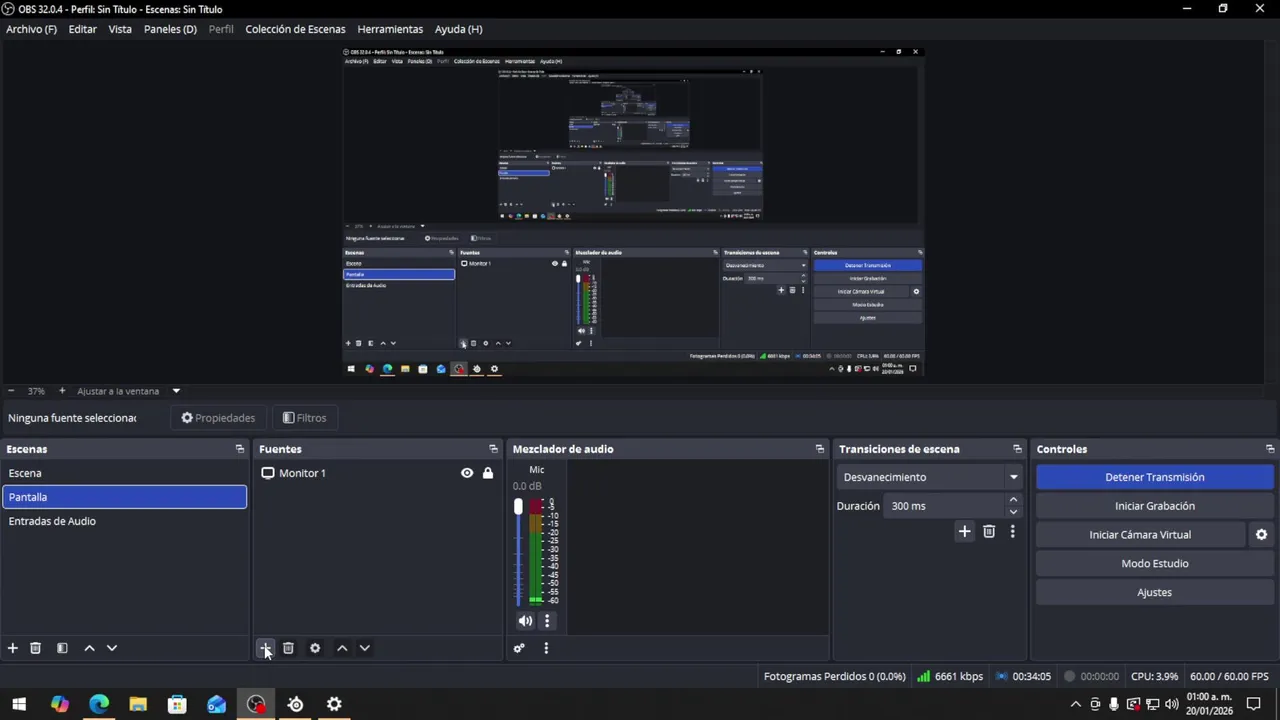Open the Ayuda menu
Screen dimensions: 1280x720
pyautogui.click(x=458, y=29)
